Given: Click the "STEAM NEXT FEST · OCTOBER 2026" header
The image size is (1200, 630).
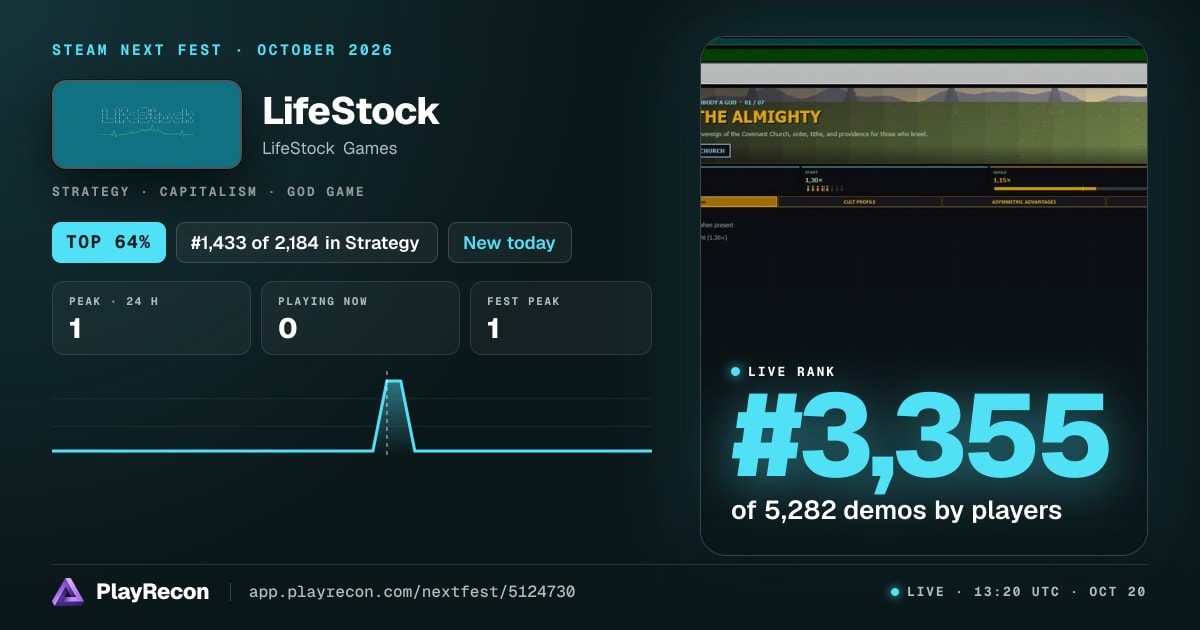Looking at the screenshot, I should click(223, 50).
